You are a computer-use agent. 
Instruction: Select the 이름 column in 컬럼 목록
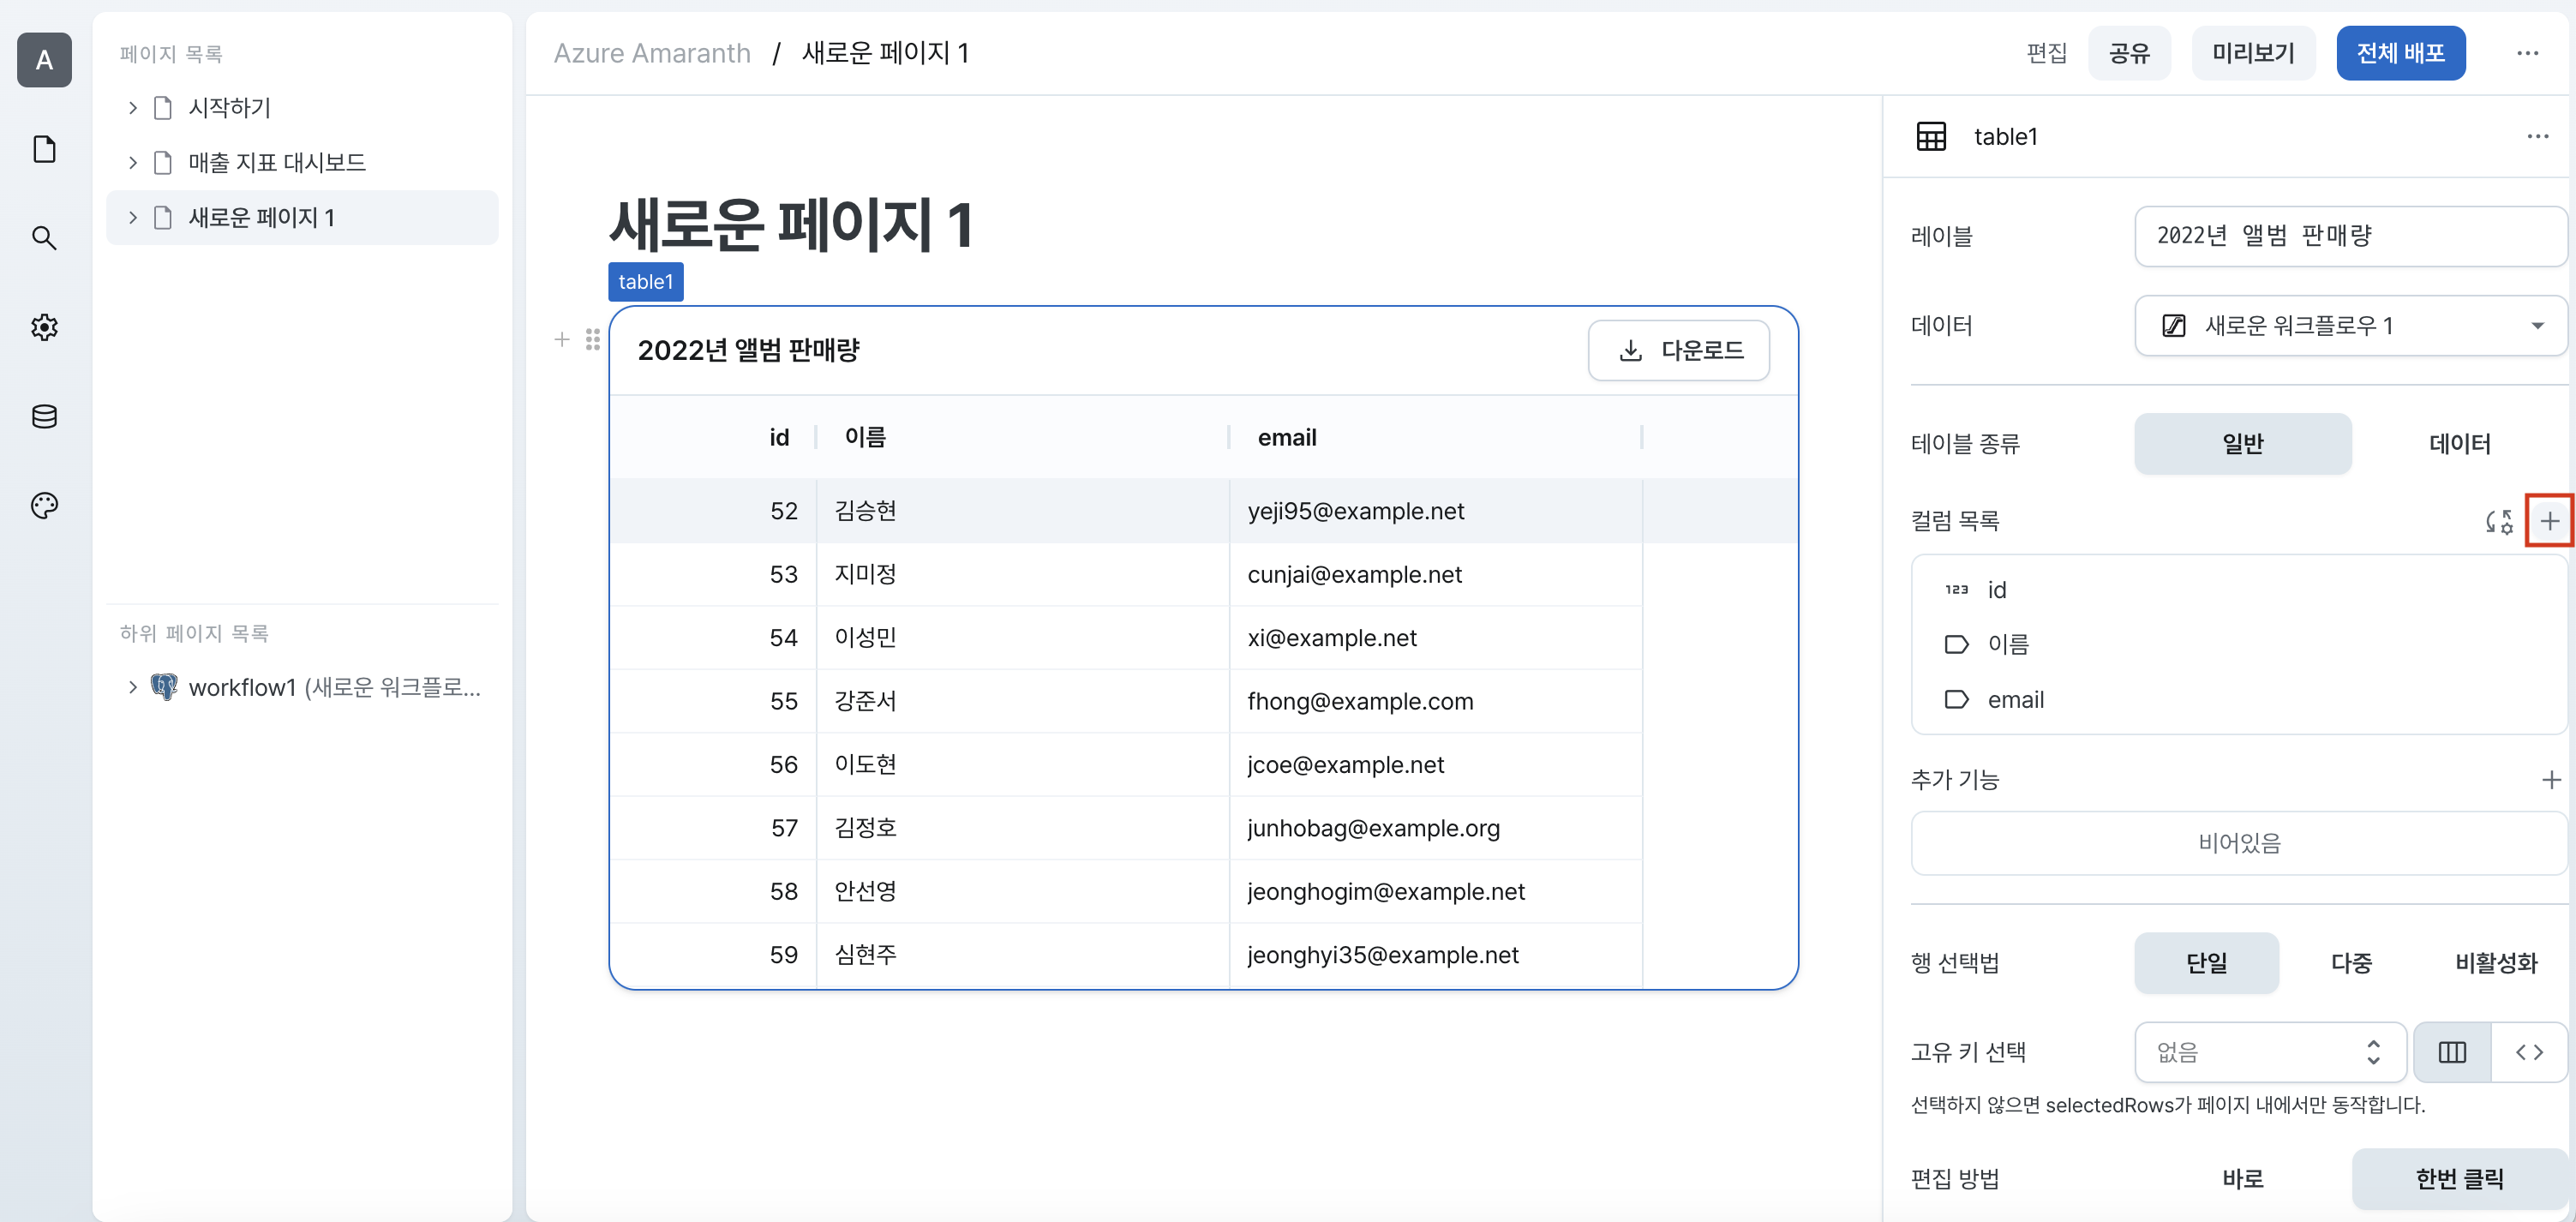pyautogui.click(x=2238, y=644)
